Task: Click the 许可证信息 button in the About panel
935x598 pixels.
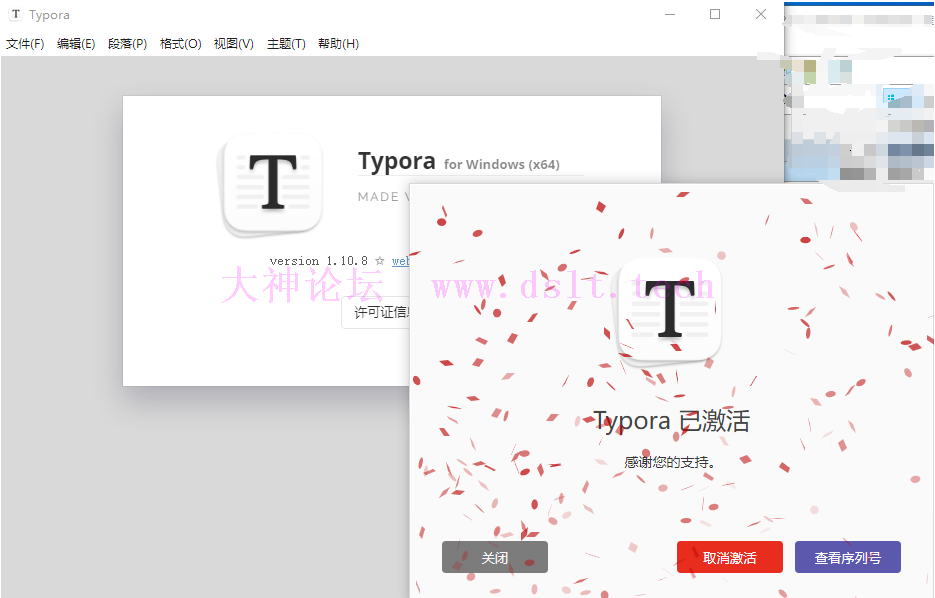Action: (376, 312)
